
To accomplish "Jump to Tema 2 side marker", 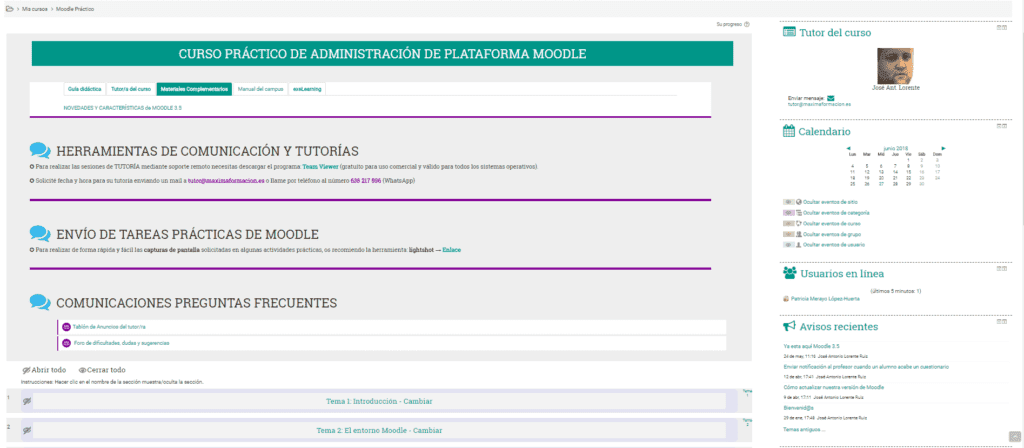I will tap(747, 423).
